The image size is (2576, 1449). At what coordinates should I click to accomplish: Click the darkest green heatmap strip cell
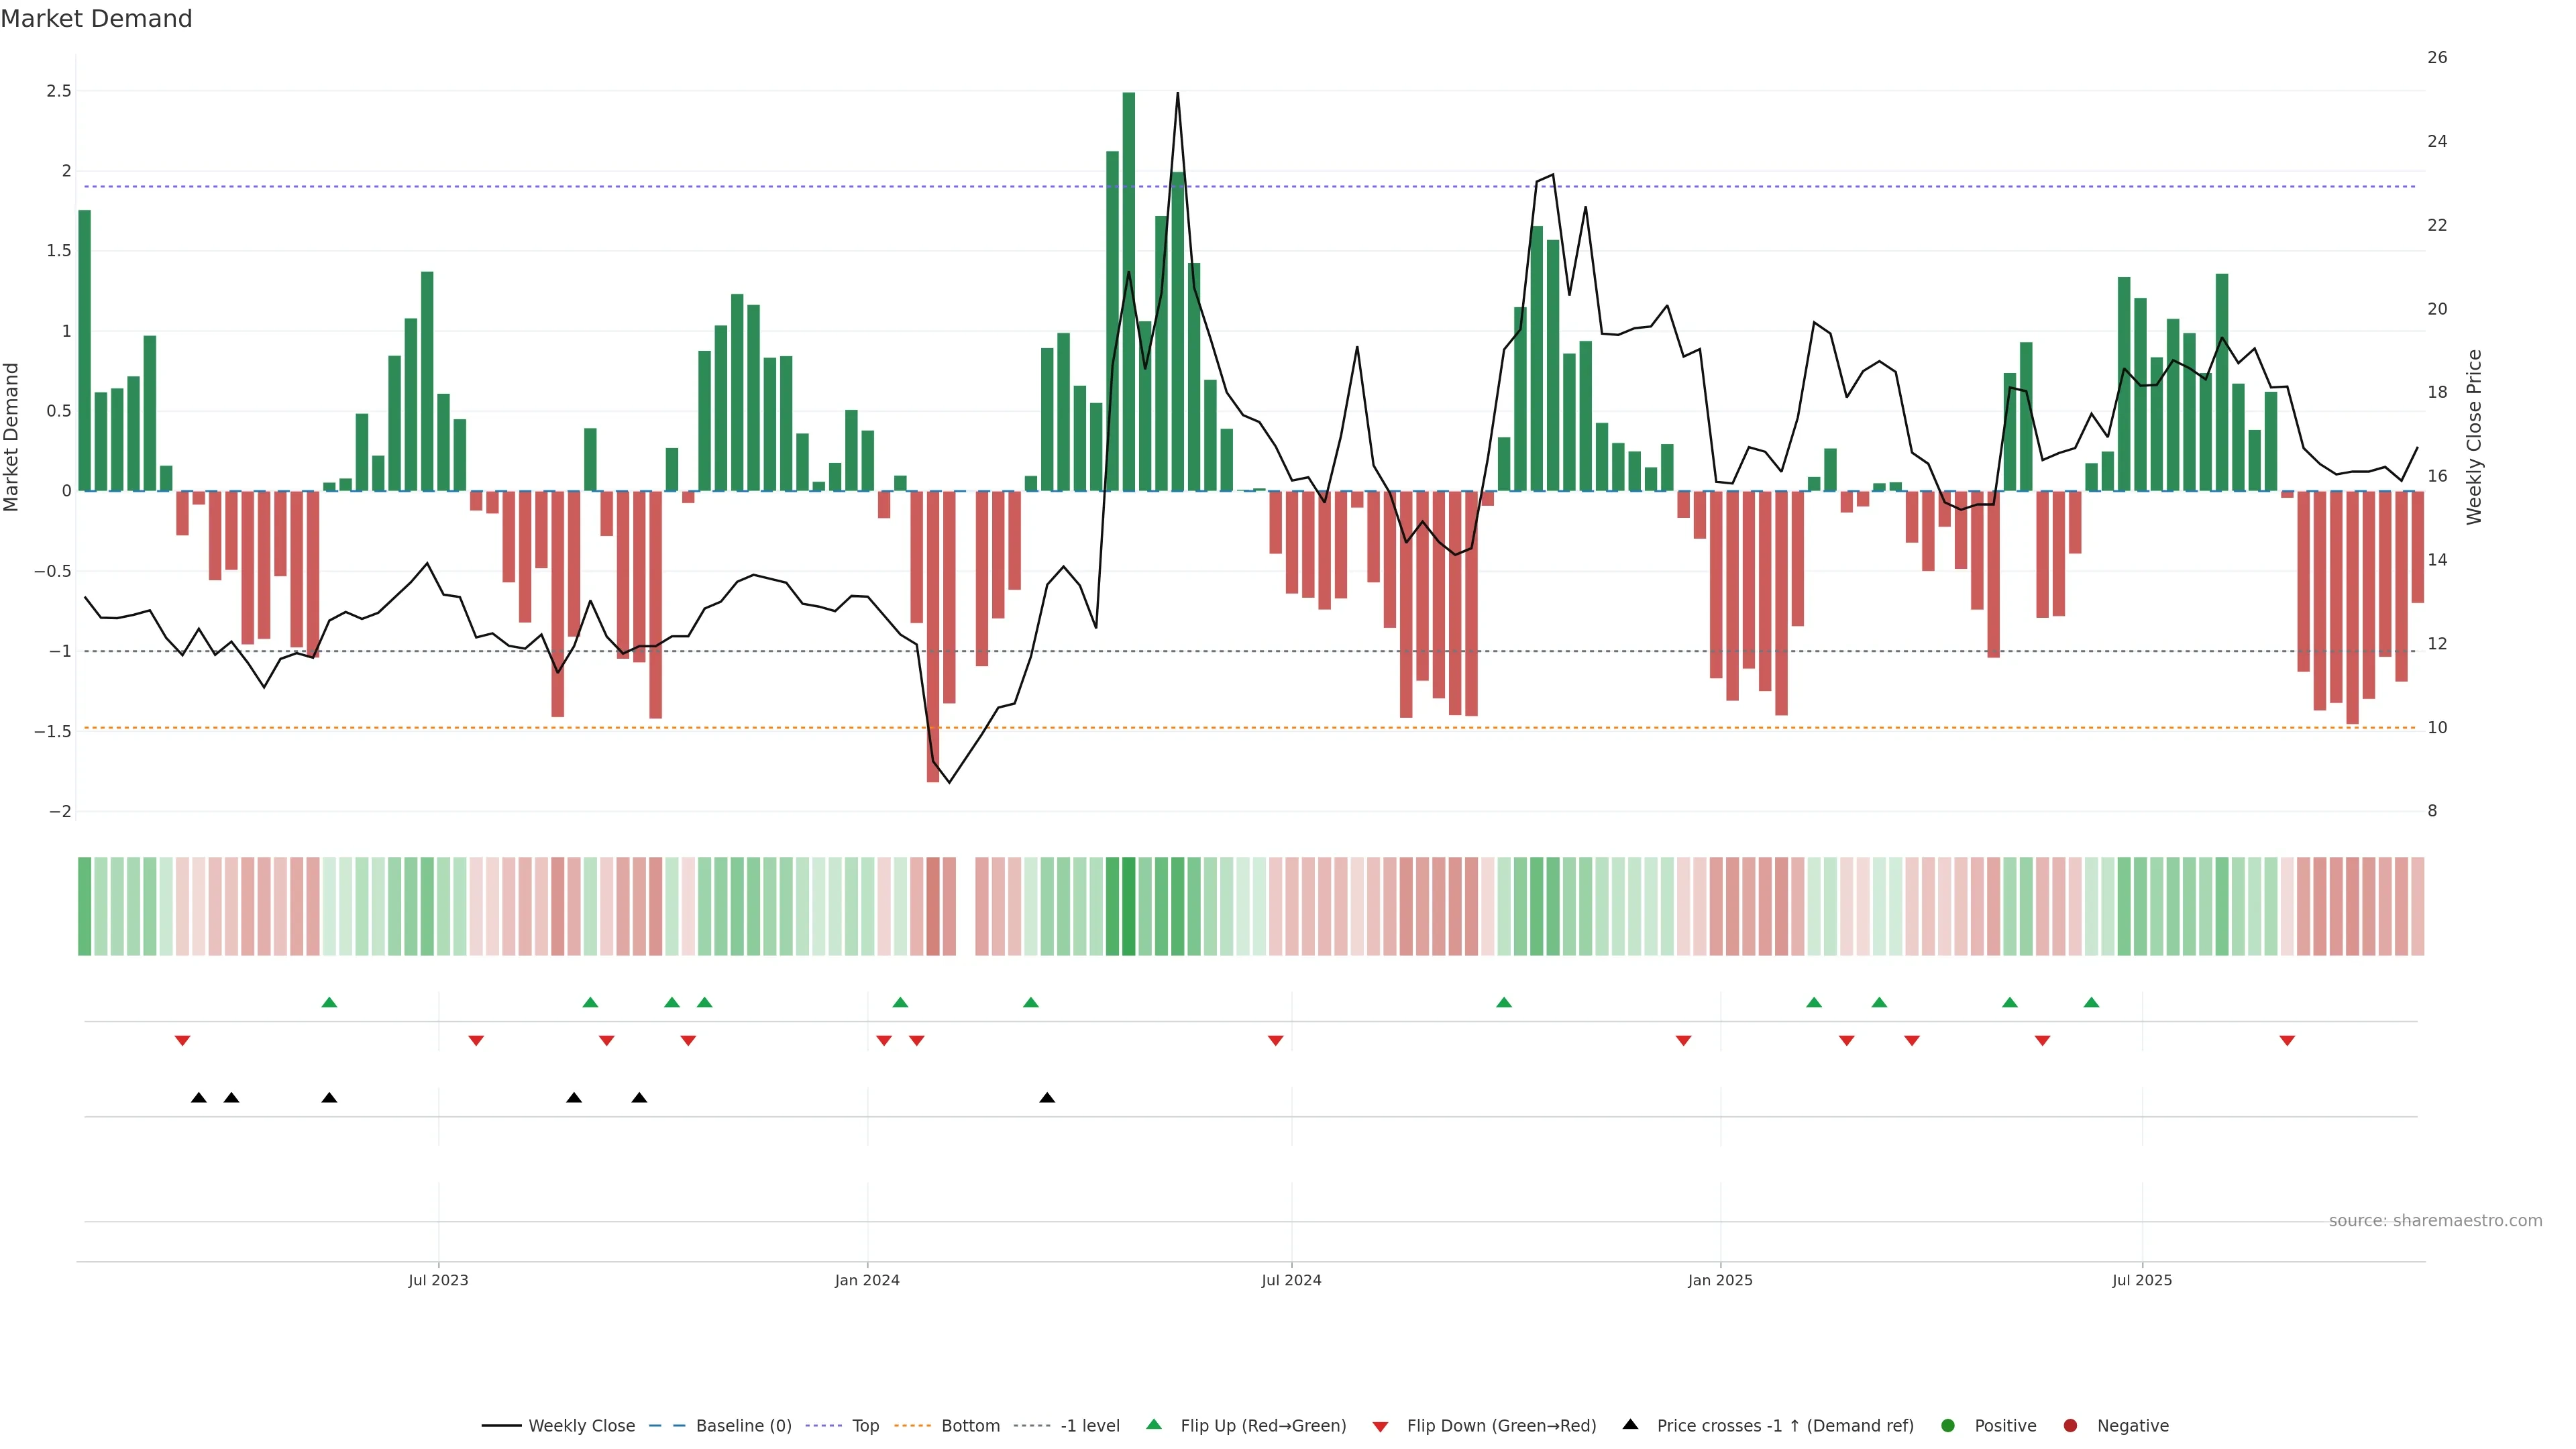click(1129, 906)
